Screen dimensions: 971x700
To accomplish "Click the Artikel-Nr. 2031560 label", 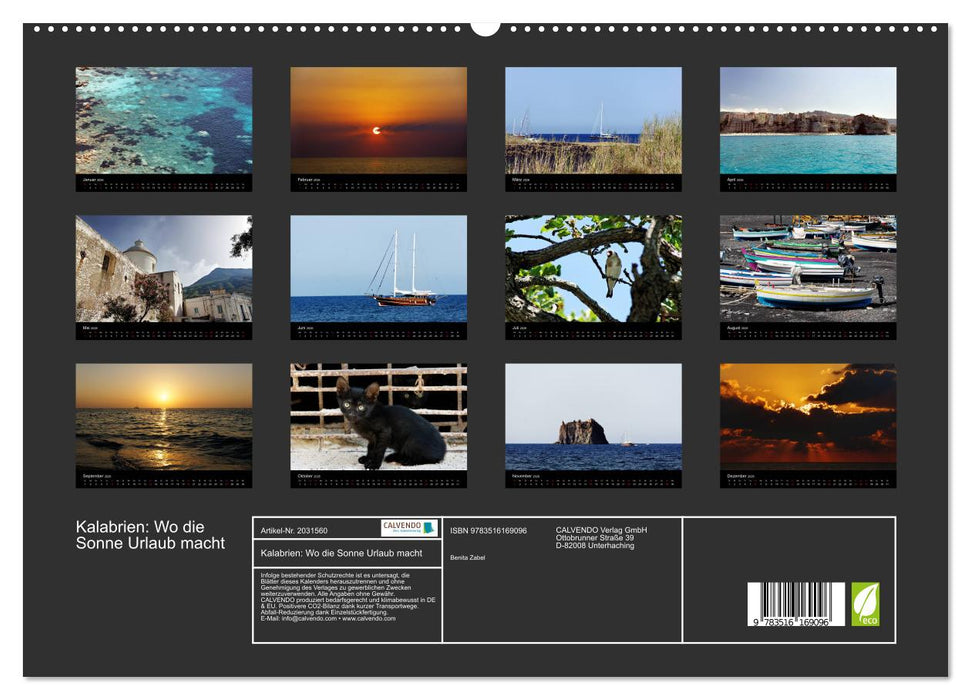I will click(x=293, y=529).
